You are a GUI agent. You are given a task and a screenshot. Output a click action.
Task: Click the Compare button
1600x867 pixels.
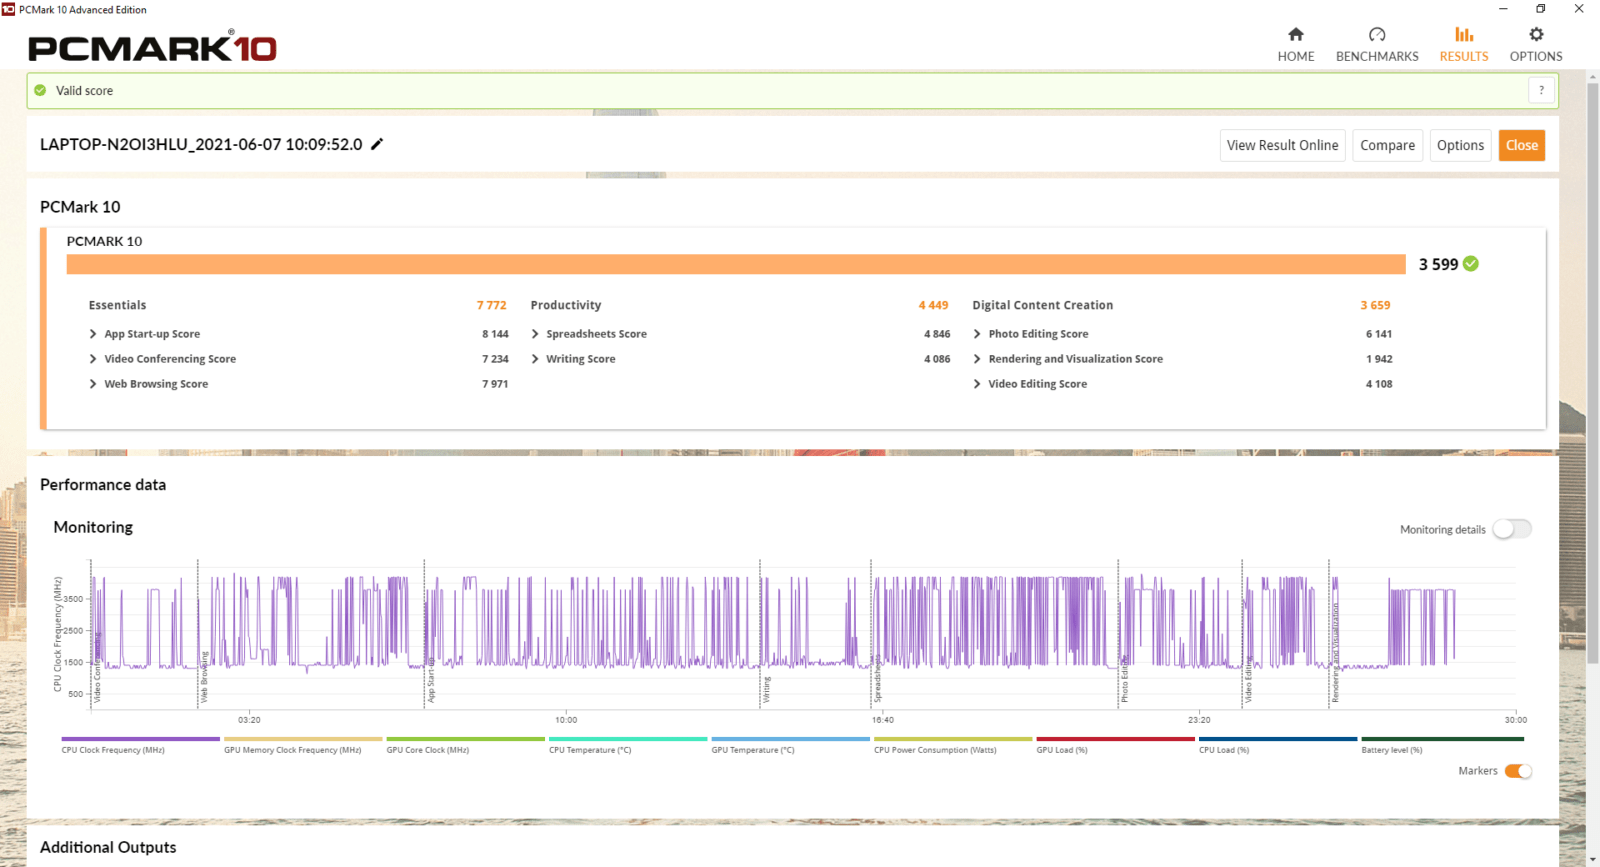[x=1387, y=145]
